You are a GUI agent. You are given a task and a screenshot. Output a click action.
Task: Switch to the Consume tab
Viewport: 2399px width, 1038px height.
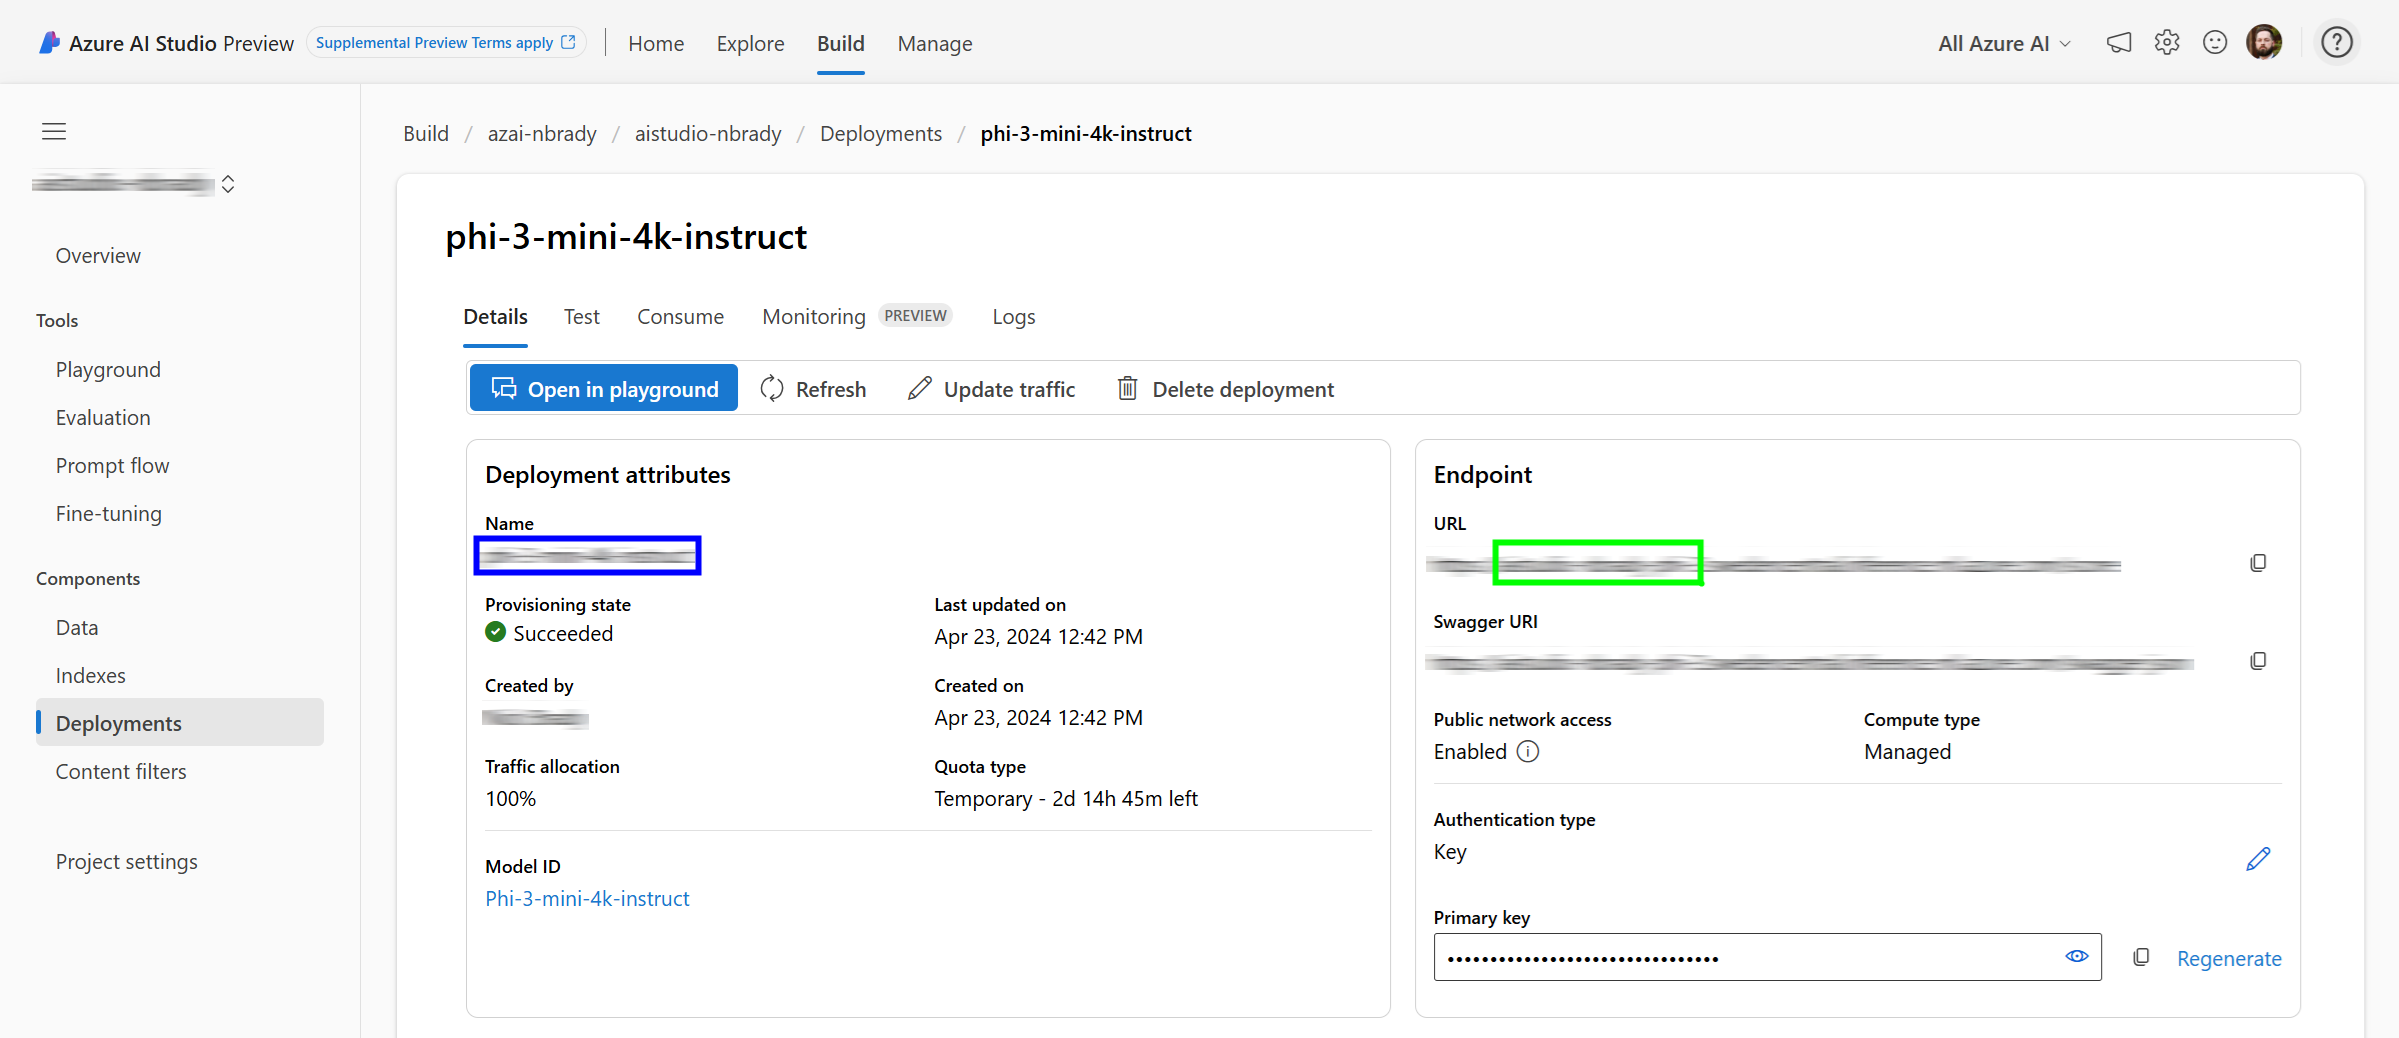point(680,316)
